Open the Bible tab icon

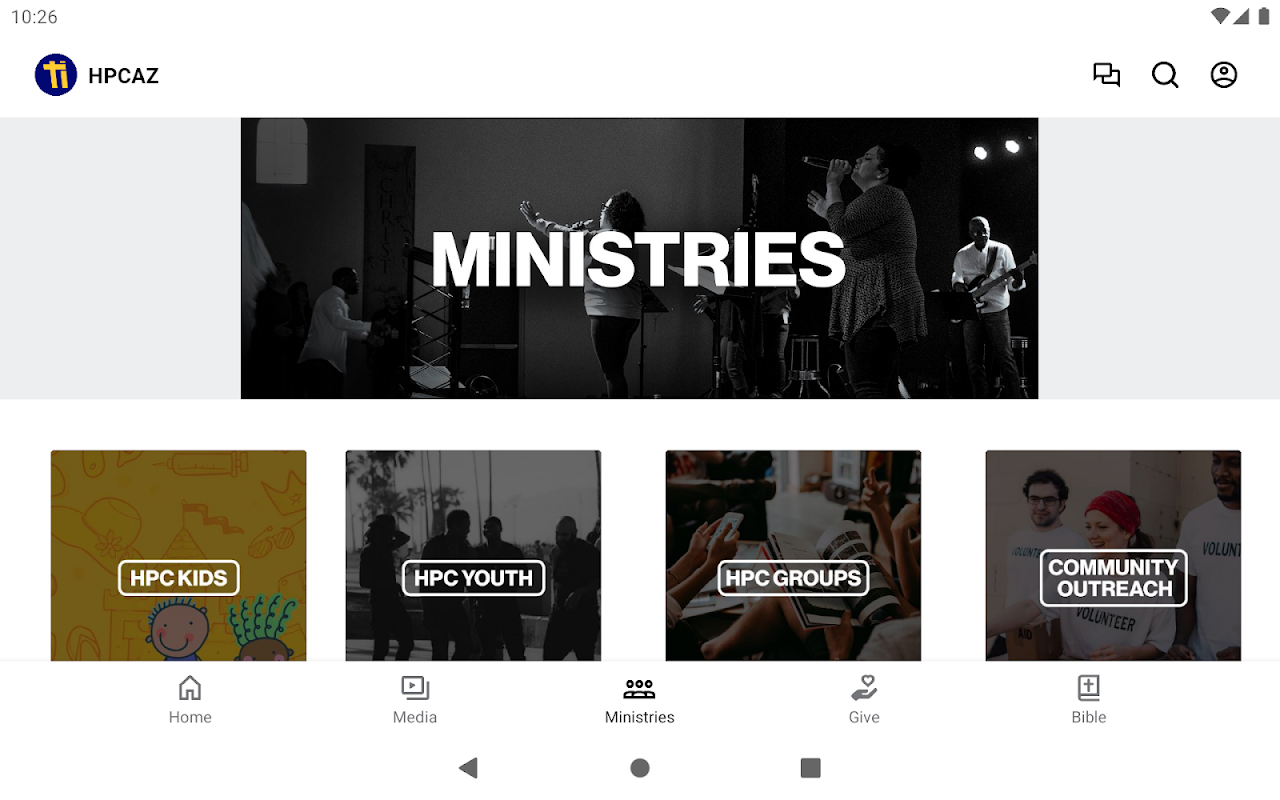point(1089,688)
